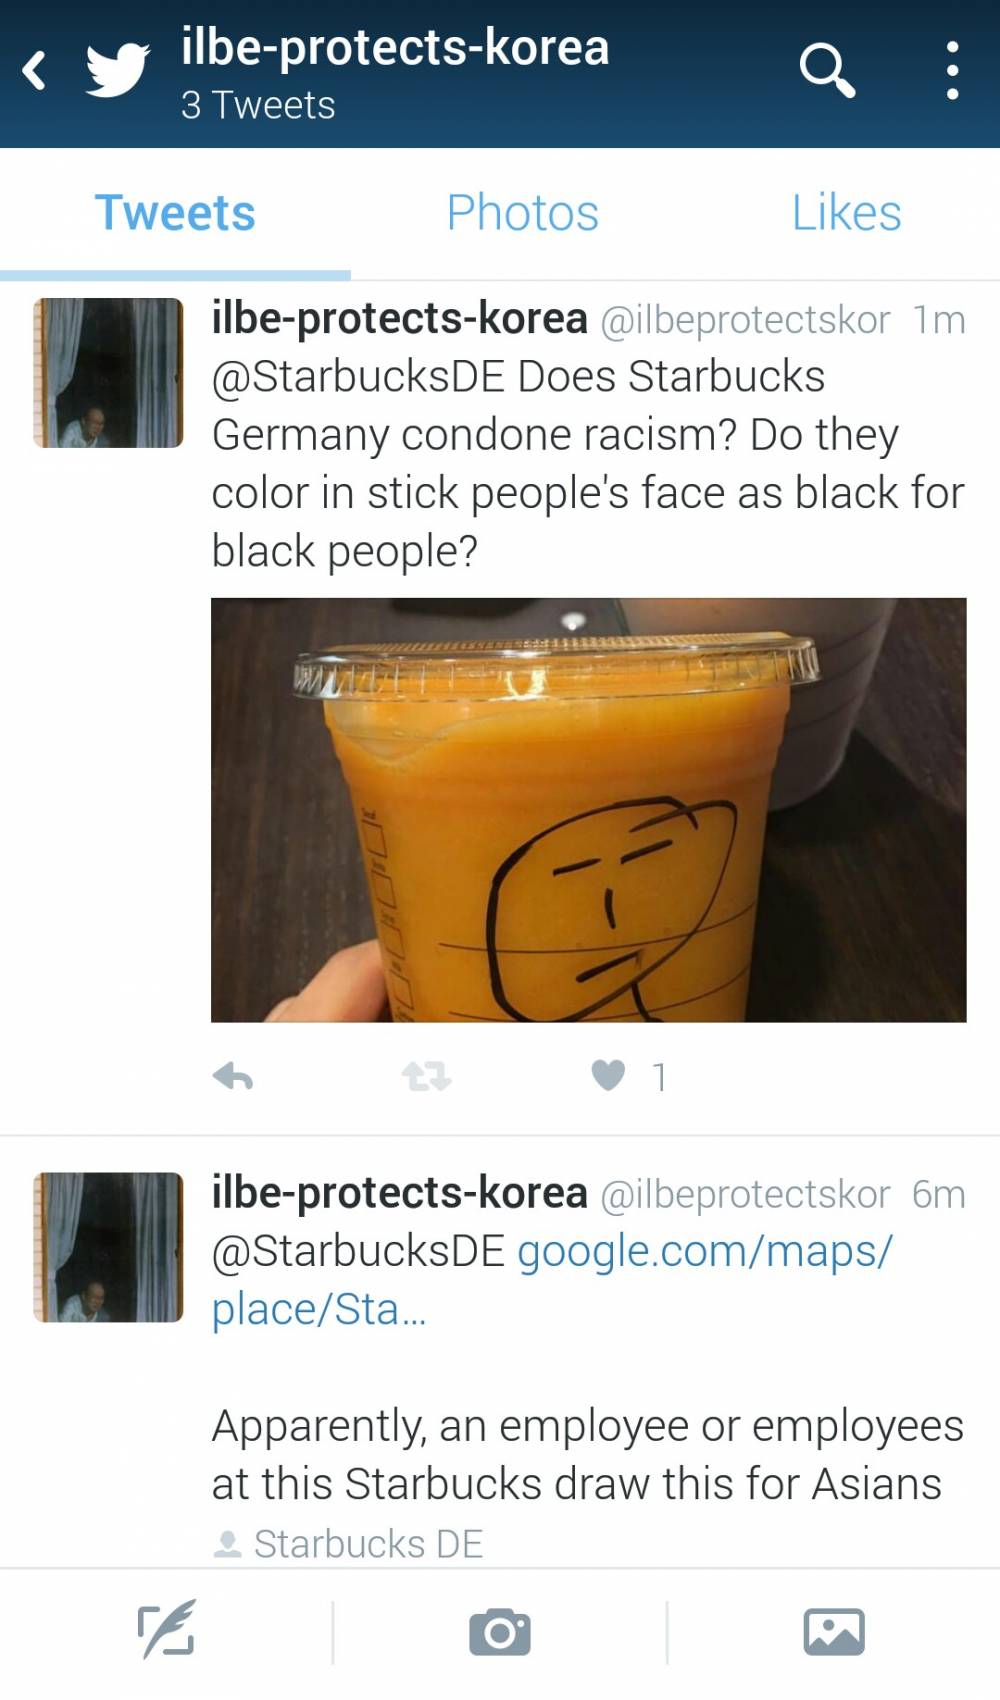Open the google.com/maps link
1000x1700 pixels.
point(552,1279)
